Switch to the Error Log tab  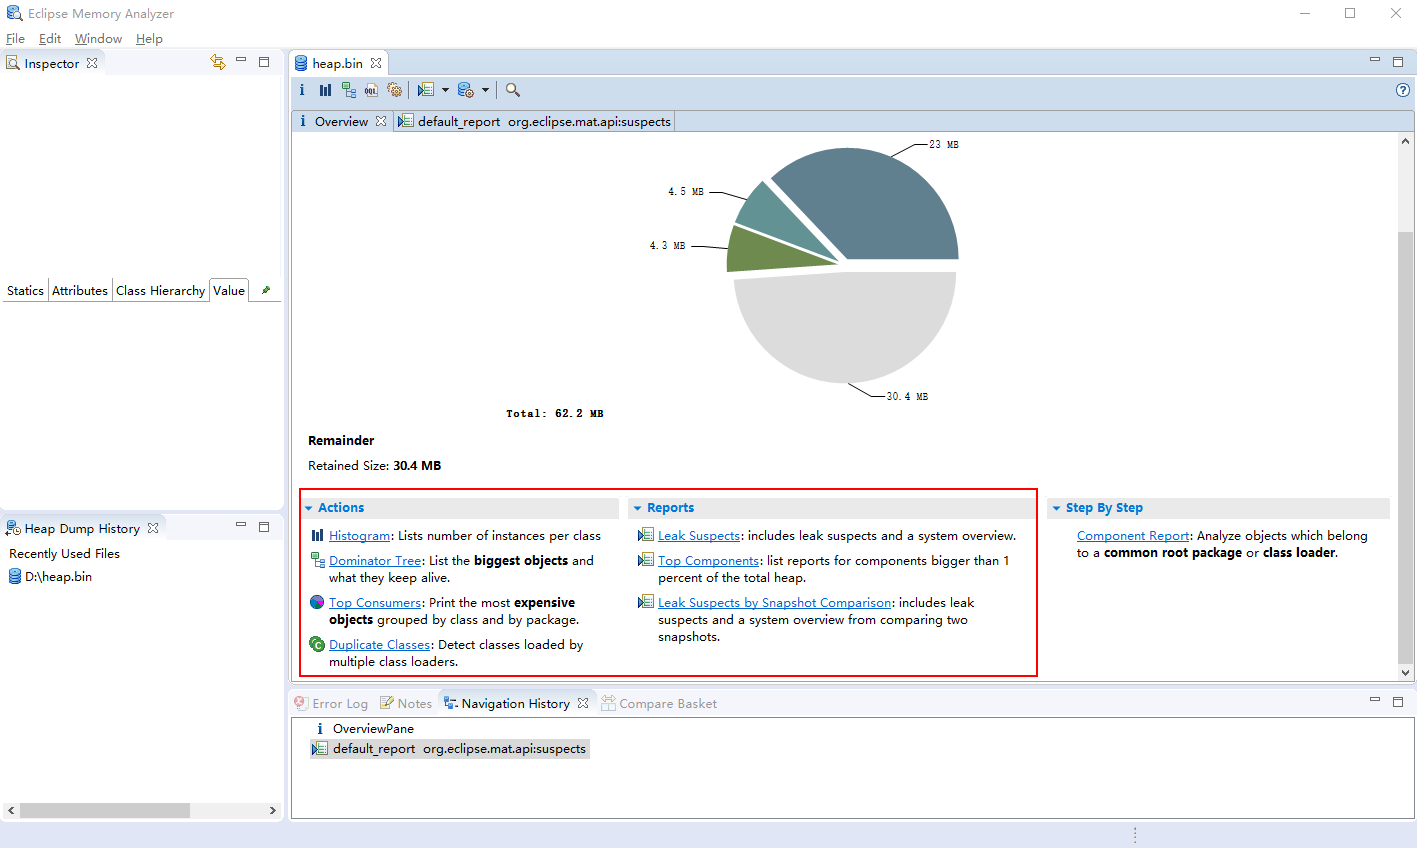(331, 704)
